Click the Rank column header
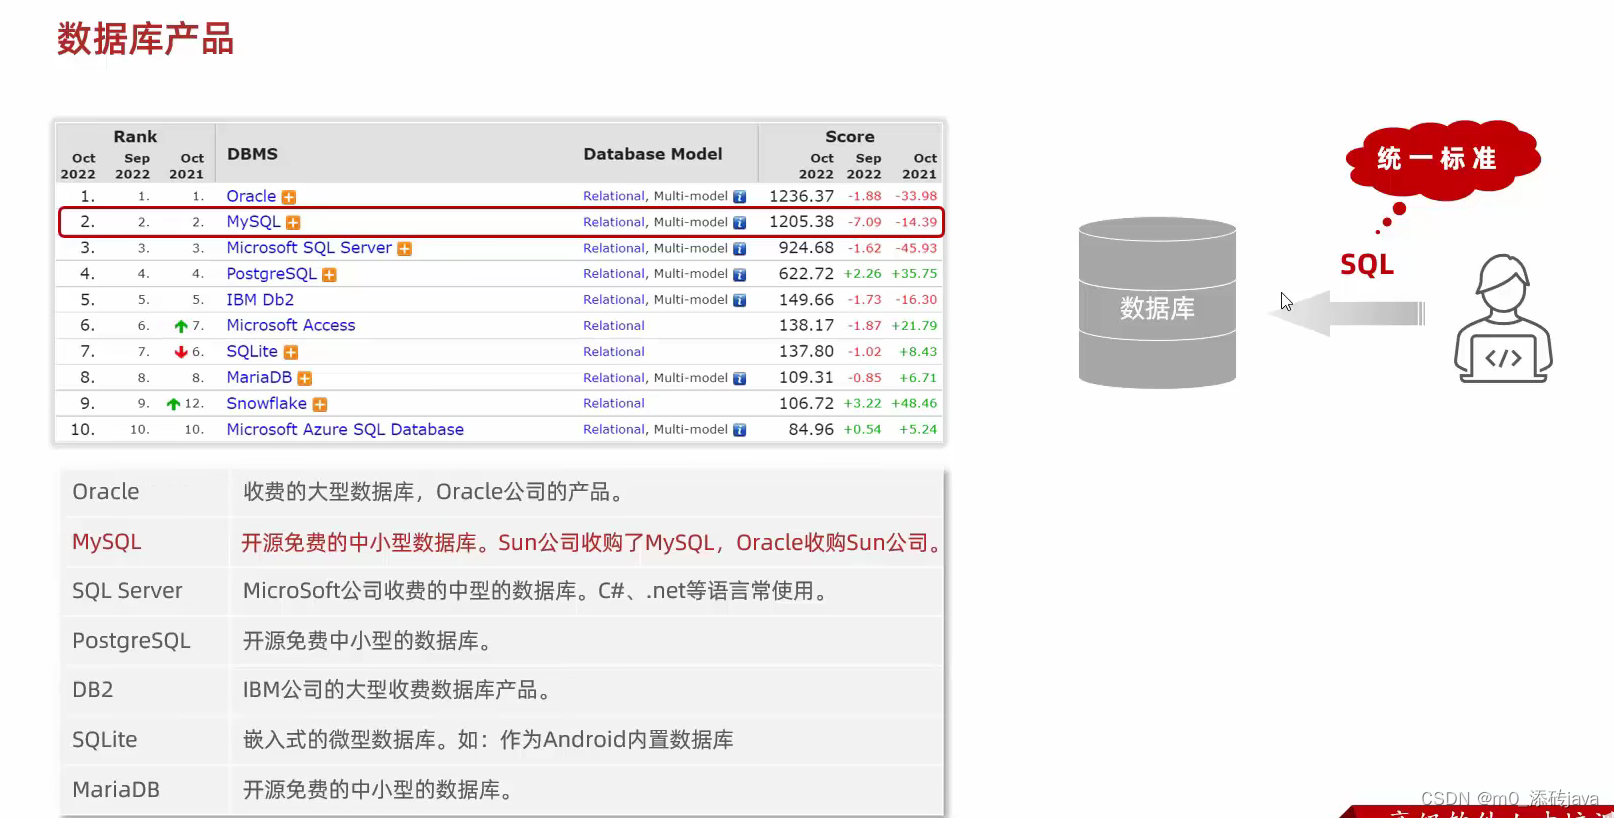1614x818 pixels. (x=135, y=137)
